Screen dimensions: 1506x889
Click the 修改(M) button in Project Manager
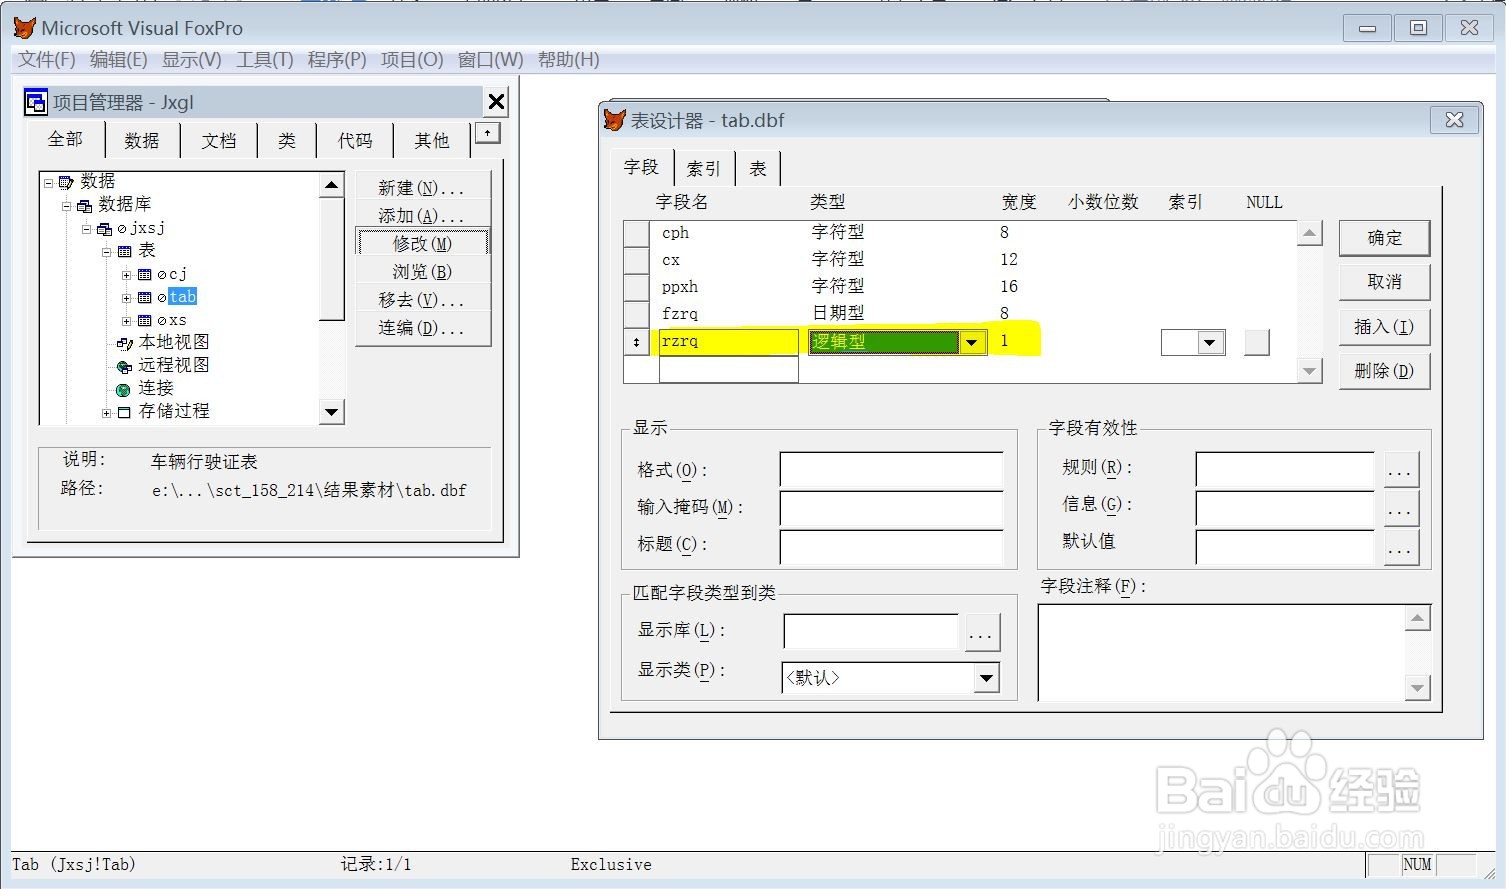(x=423, y=243)
